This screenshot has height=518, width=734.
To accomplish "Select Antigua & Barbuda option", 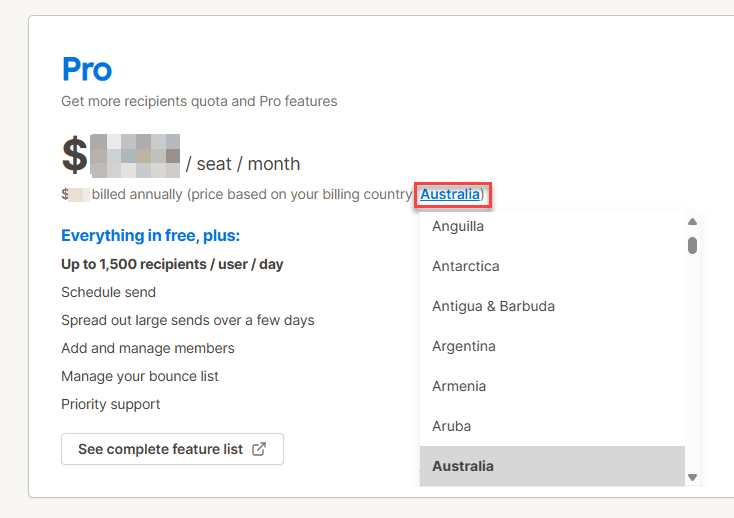I will click(493, 306).
